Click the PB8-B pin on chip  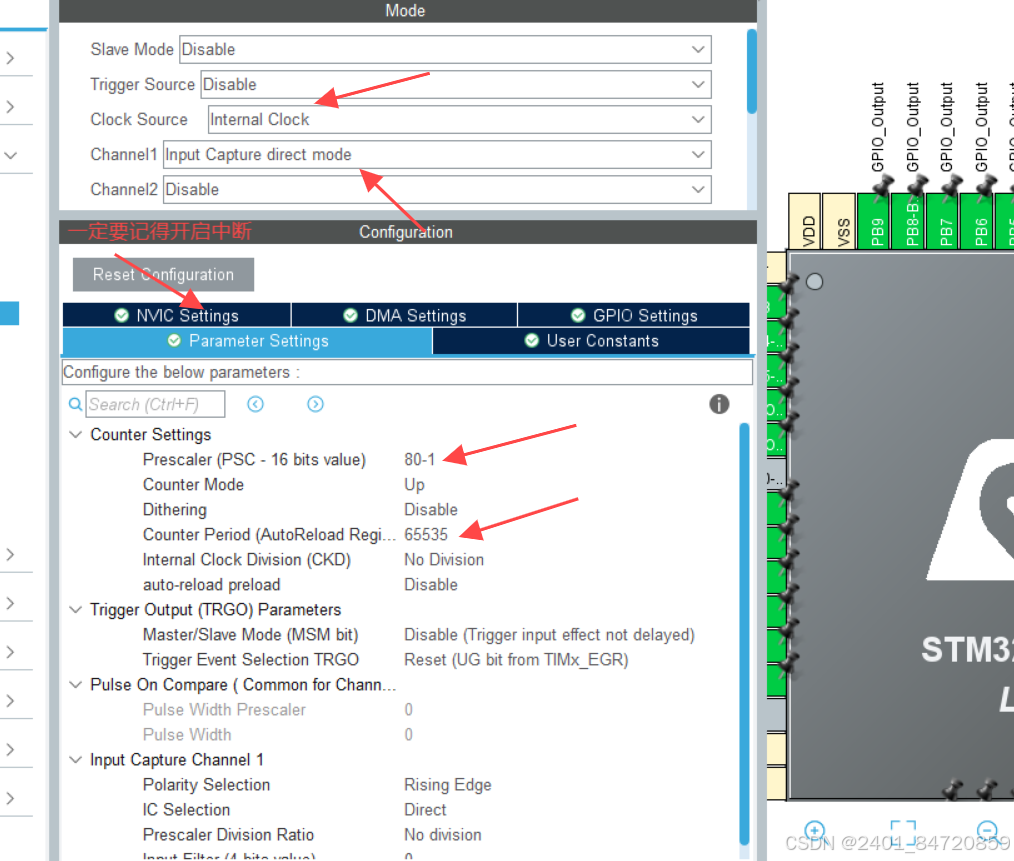tap(909, 222)
